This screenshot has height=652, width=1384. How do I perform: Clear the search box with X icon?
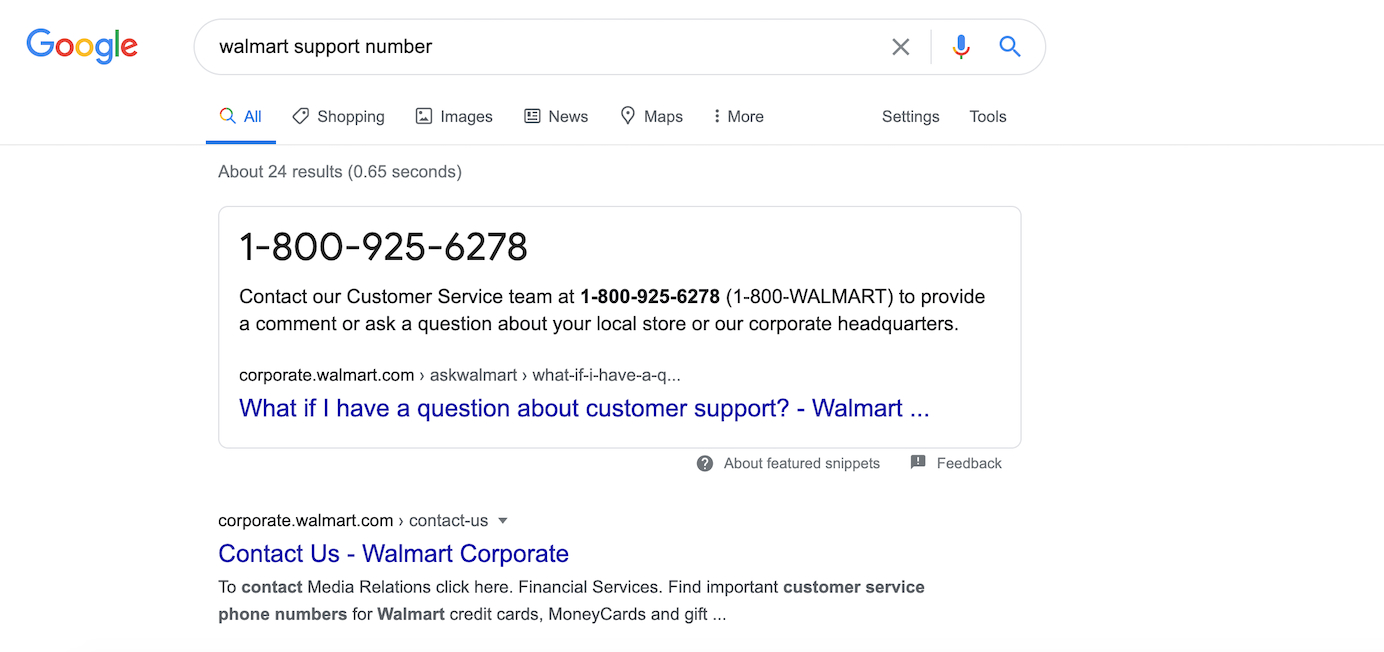pos(901,47)
